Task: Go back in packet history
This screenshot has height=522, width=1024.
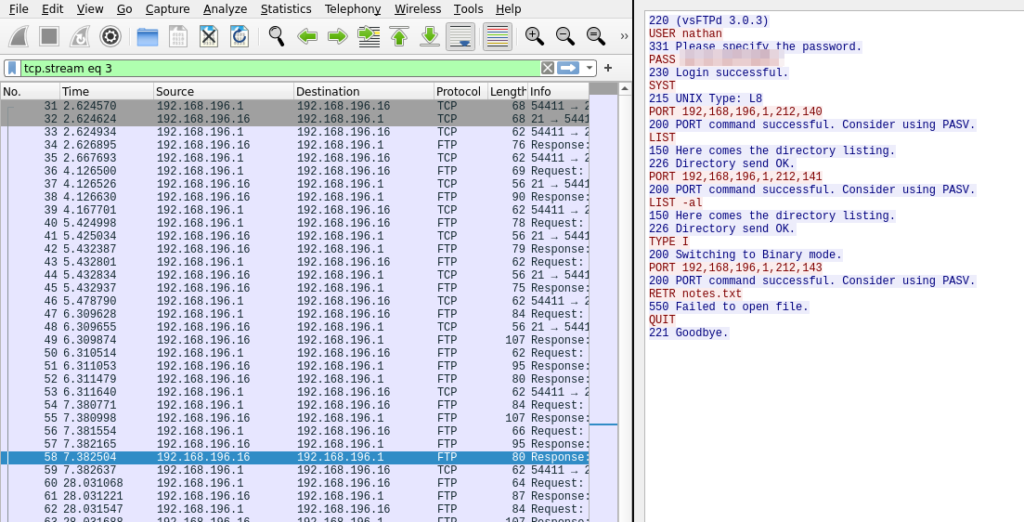Action: click(x=307, y=37)
